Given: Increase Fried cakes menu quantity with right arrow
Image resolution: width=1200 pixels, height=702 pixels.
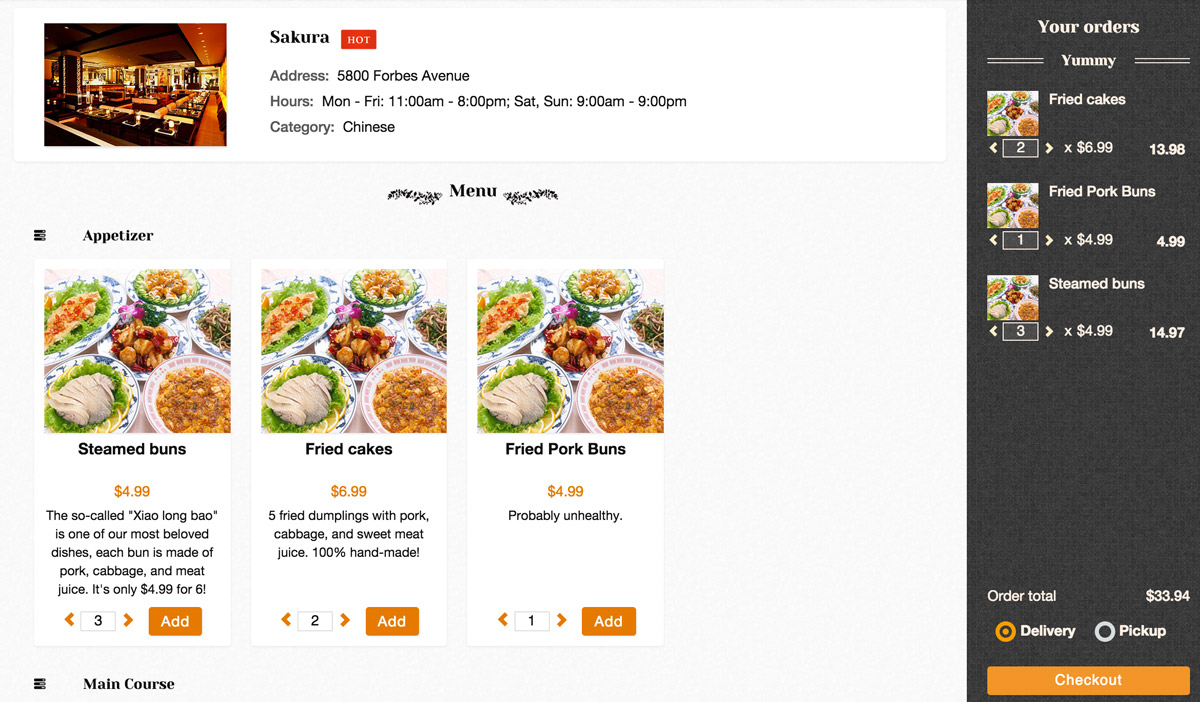Looking at the screenshot, I should pyautogui.click(x=345, y=620).
